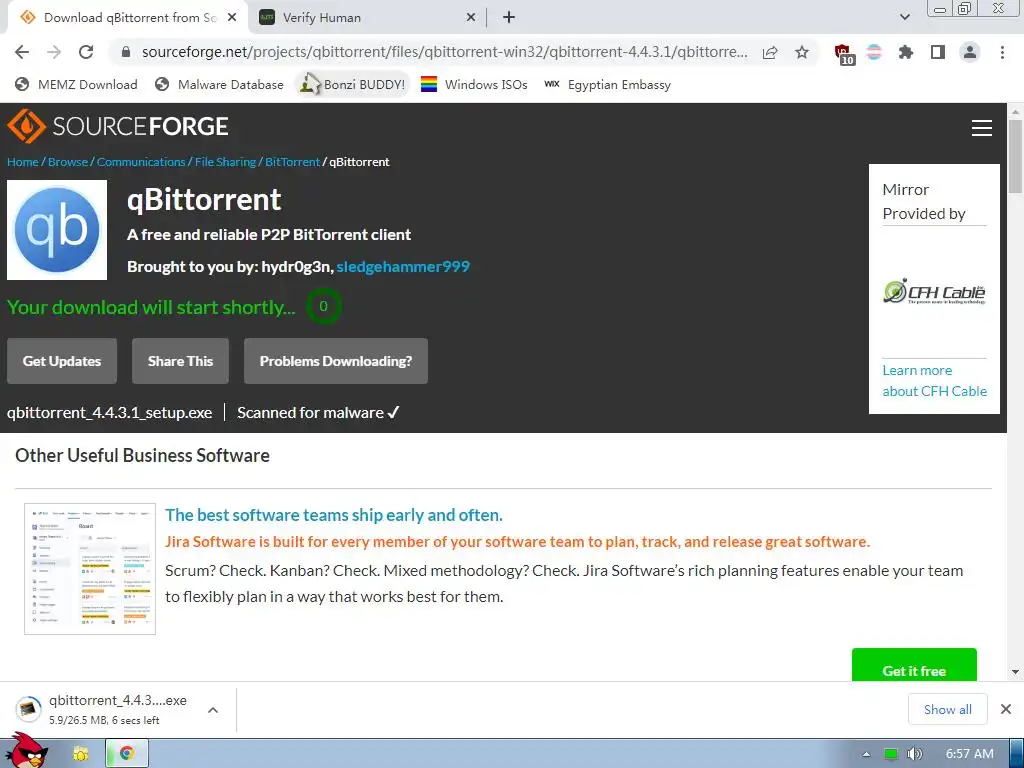Click the SourceForge logo
The height and width of the screenshot is (768, 1024).
tap(118, 126)
